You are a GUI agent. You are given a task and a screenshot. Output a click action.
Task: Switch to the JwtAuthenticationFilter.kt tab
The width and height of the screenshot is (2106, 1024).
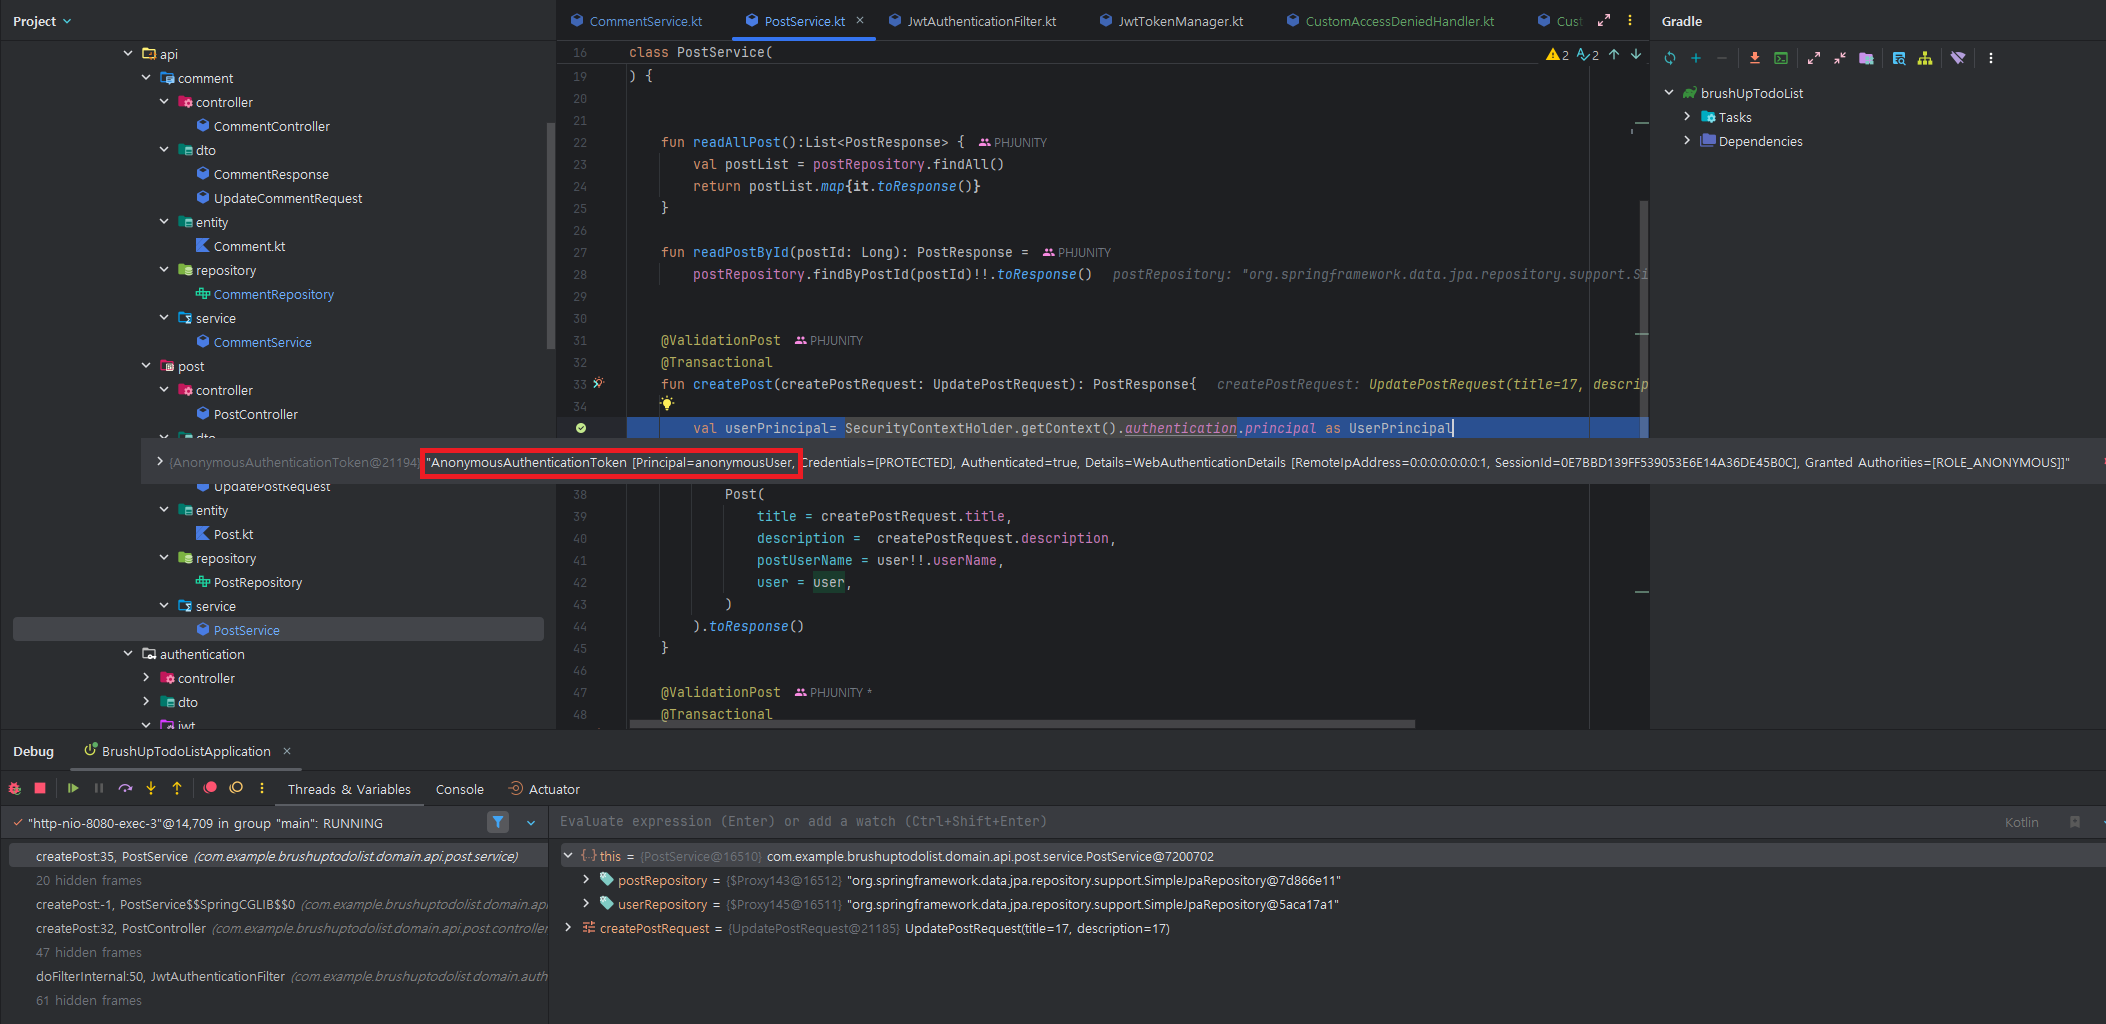(972, 21)
